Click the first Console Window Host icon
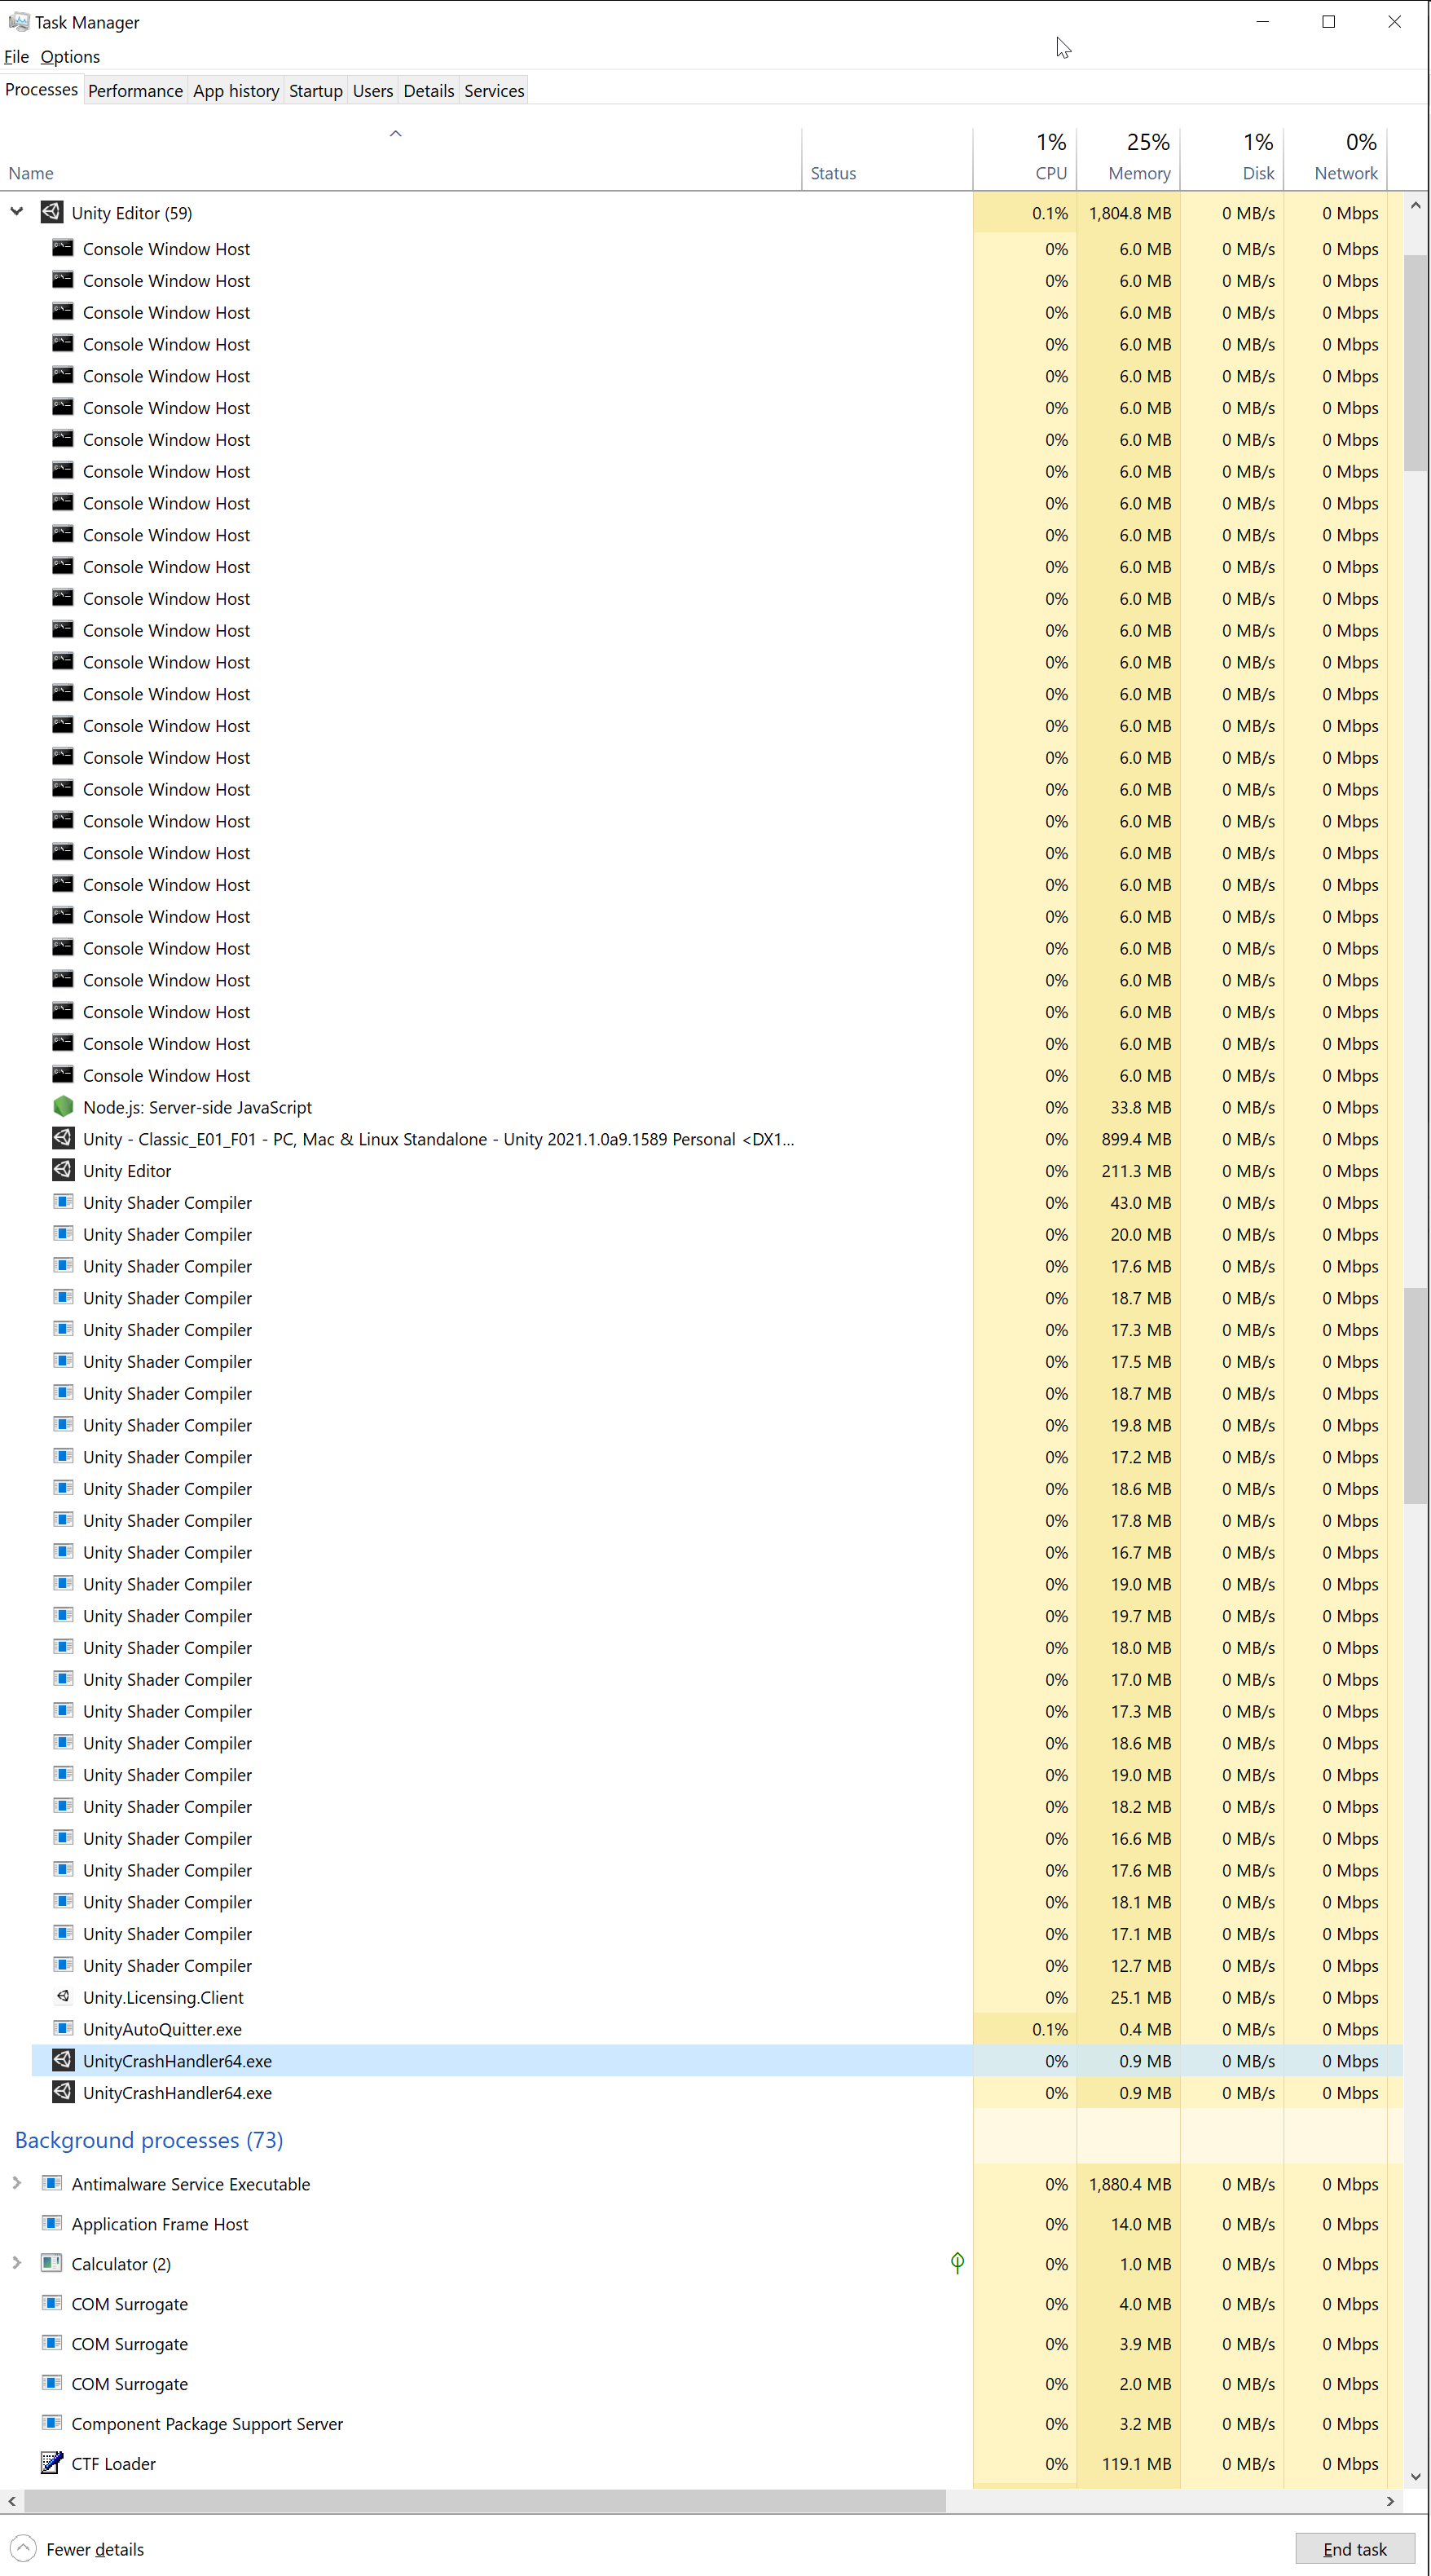 coord(63,248)
